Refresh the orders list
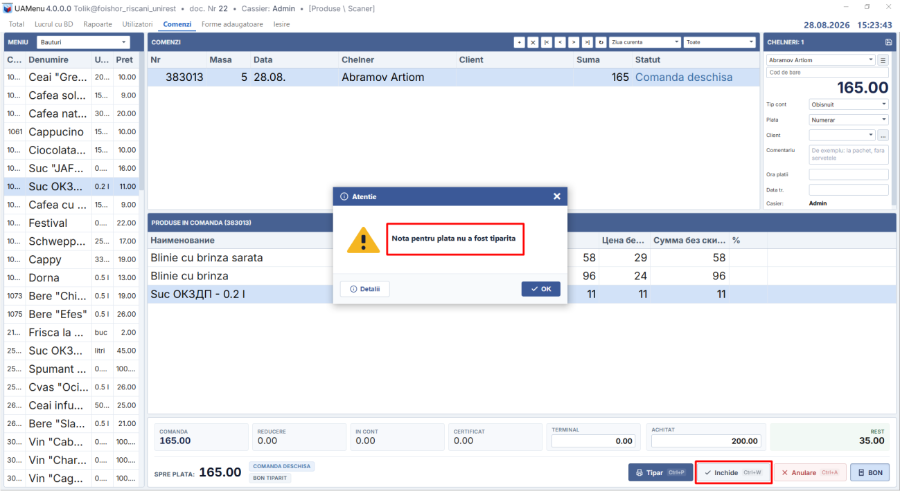 (601, 42)
